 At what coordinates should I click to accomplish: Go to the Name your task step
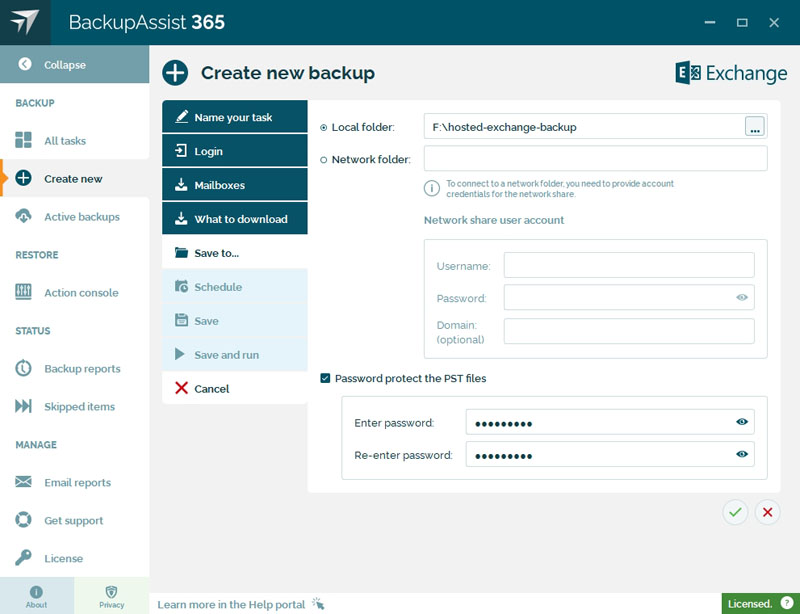(235, 117)
